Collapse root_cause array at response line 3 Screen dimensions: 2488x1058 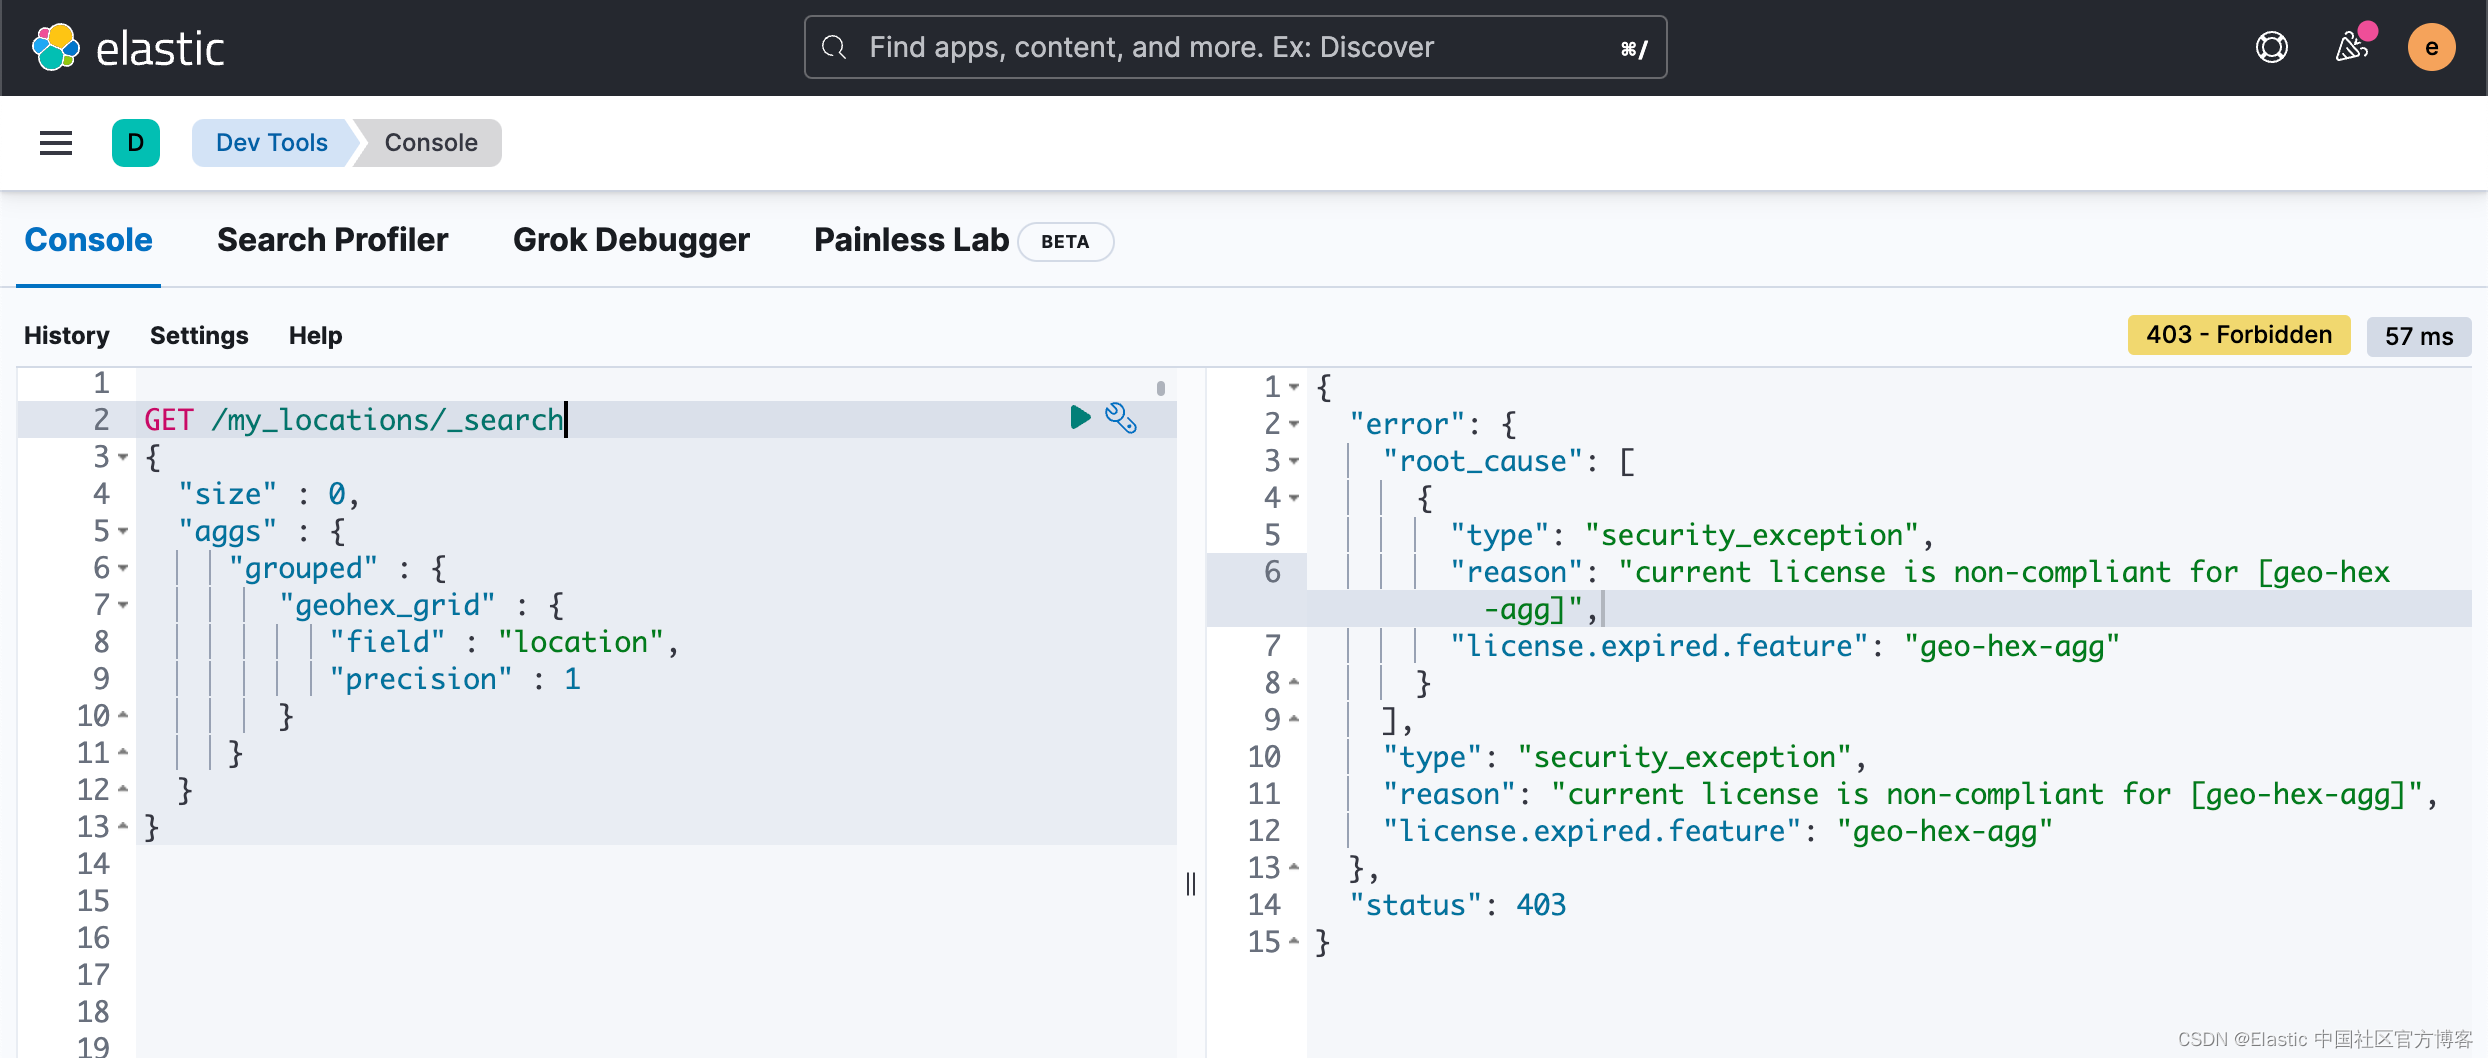point(1294,461)
